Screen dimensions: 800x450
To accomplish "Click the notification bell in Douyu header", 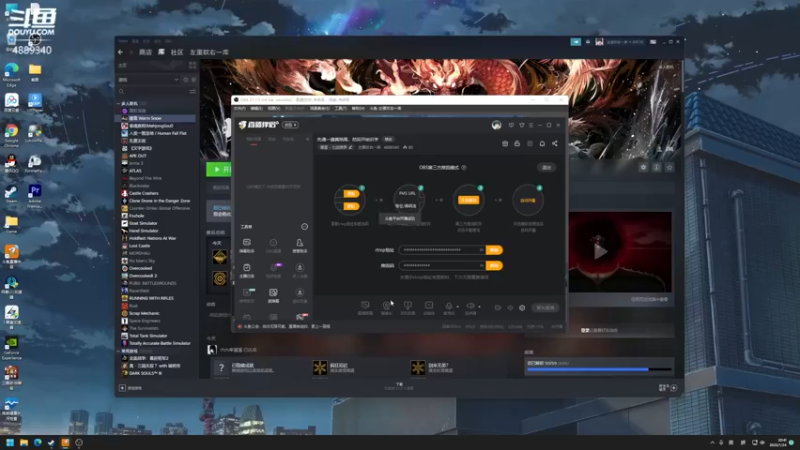I will (542, 143).
